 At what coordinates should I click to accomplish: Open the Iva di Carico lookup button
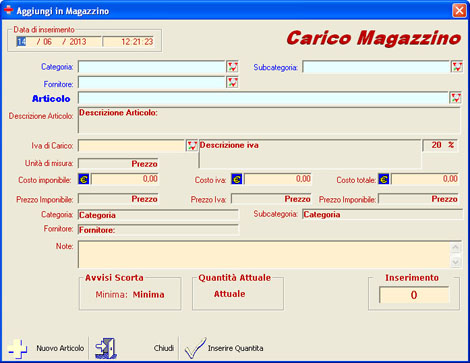click(192, 145)
